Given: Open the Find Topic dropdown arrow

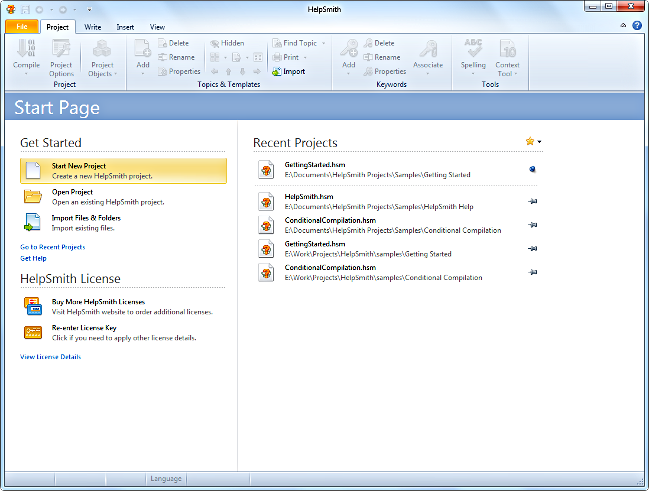Looking at the screenshot, I should tap(323, 43).
